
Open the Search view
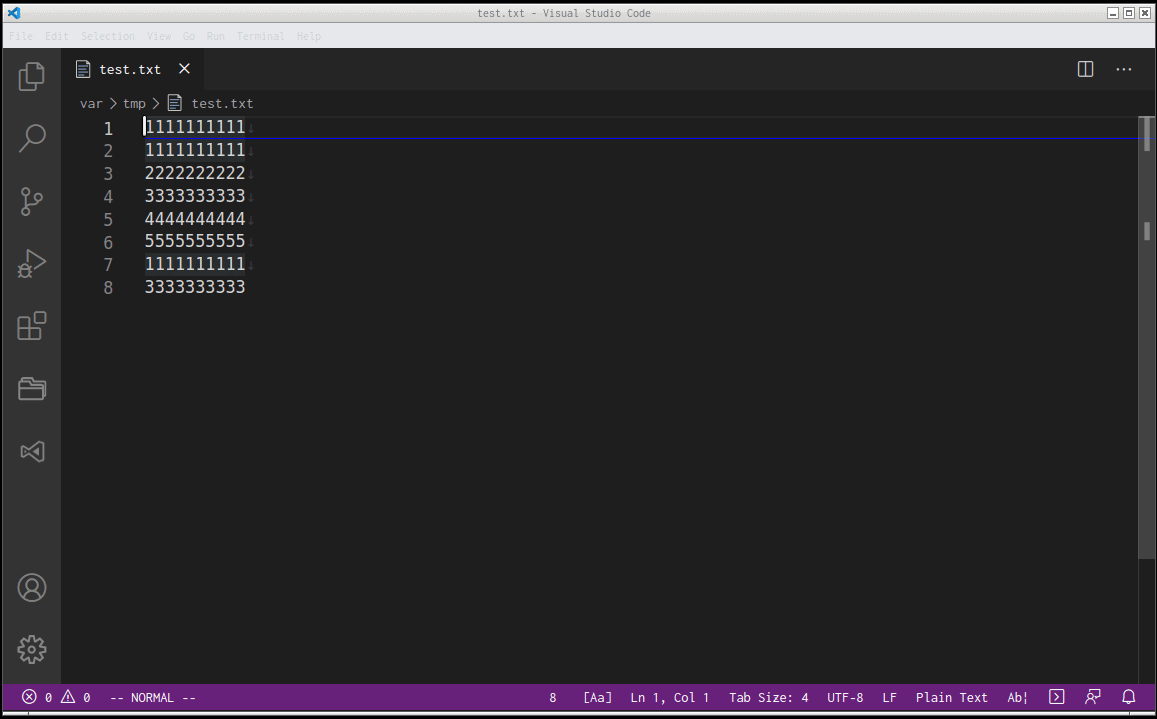point(31,138)
